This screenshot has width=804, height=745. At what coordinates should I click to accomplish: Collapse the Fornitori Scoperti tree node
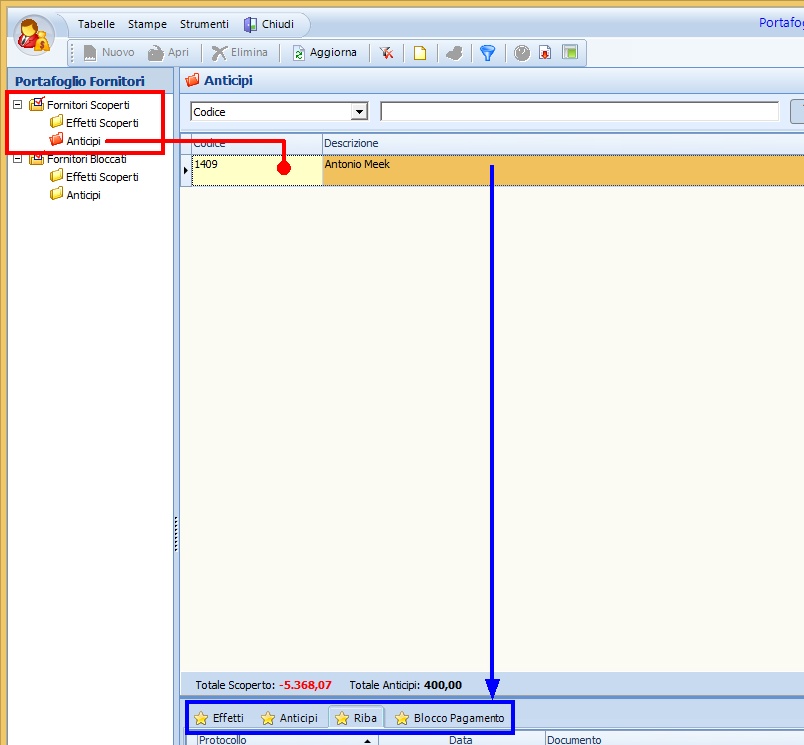[18, 104]
